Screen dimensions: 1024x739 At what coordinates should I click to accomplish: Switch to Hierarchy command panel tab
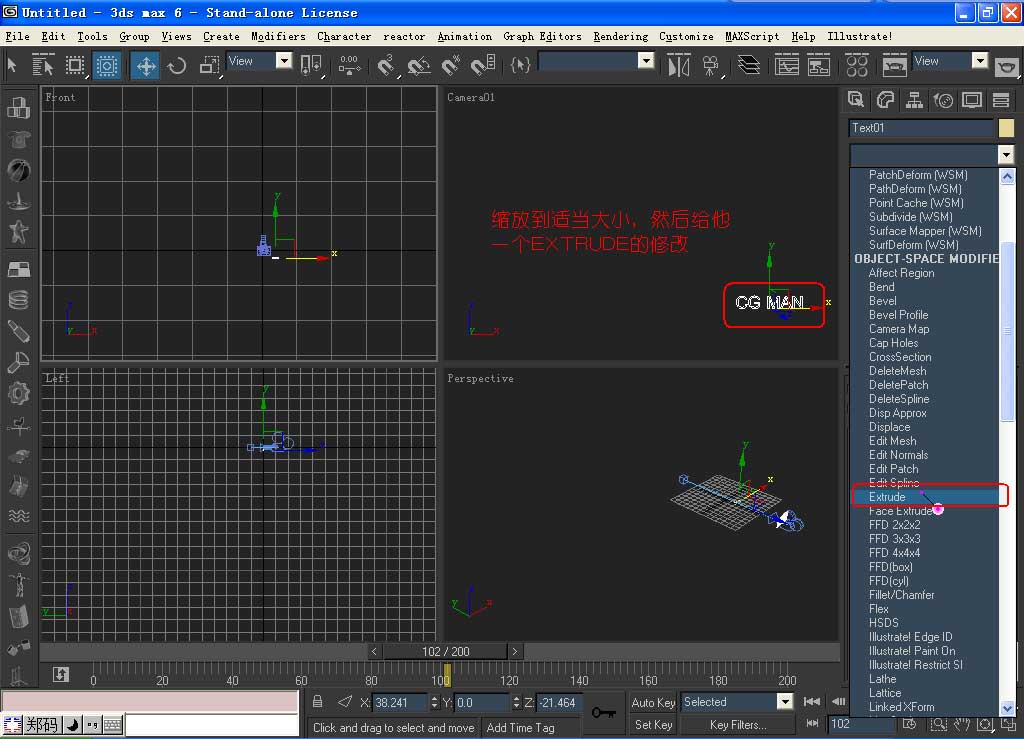click(914, 100)
